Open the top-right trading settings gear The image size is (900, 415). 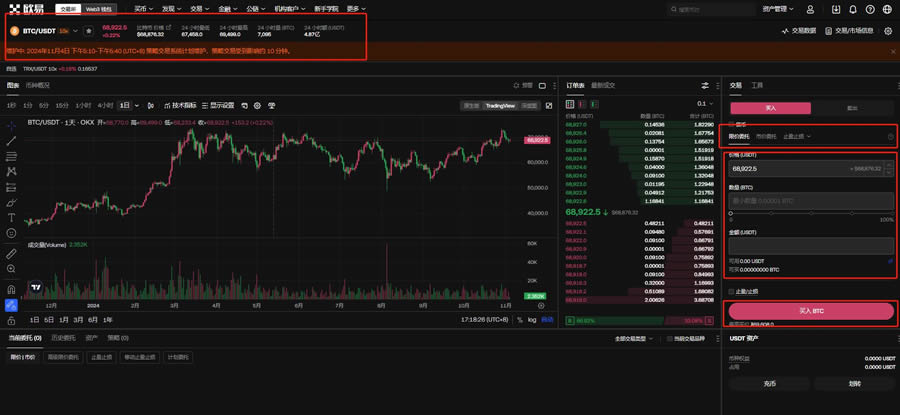(888, 31)
